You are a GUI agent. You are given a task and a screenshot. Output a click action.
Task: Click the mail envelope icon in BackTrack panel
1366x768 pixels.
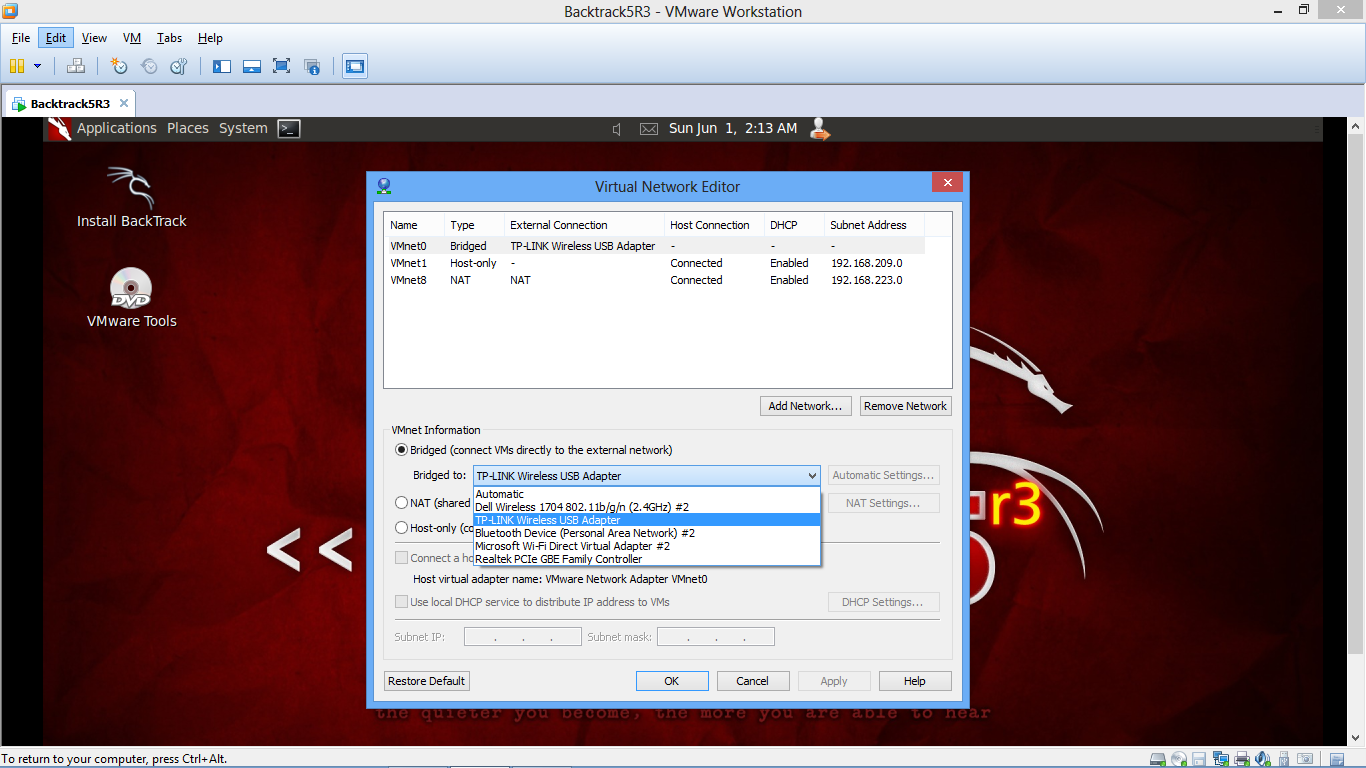(x=649, y=129)
